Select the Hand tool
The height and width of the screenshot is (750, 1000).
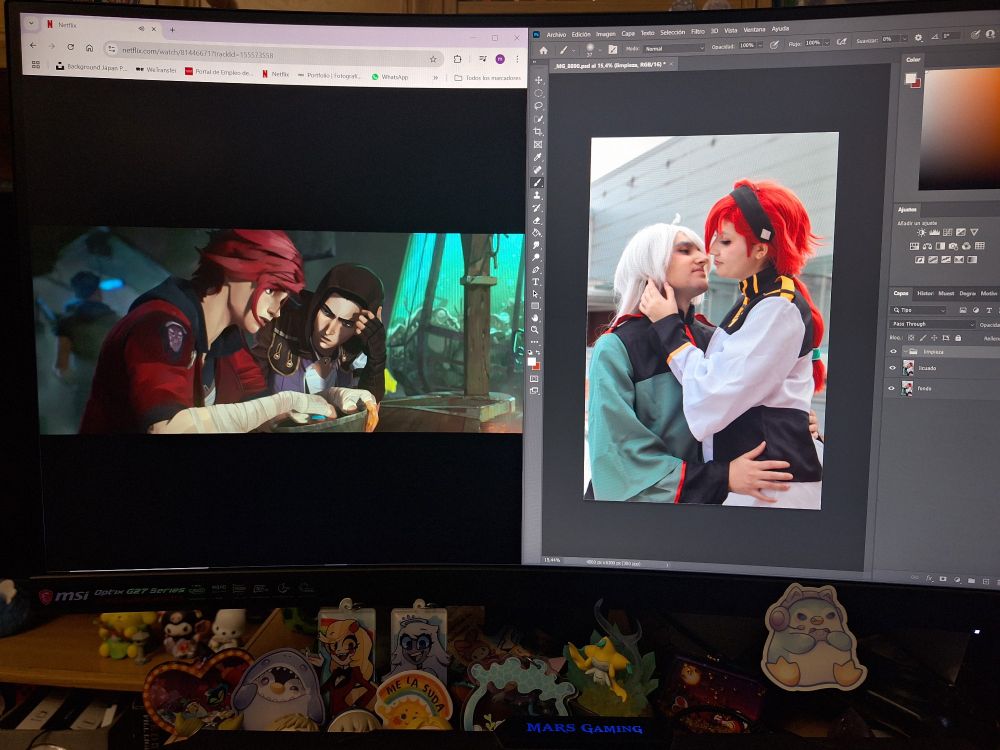tap(536, 318)
